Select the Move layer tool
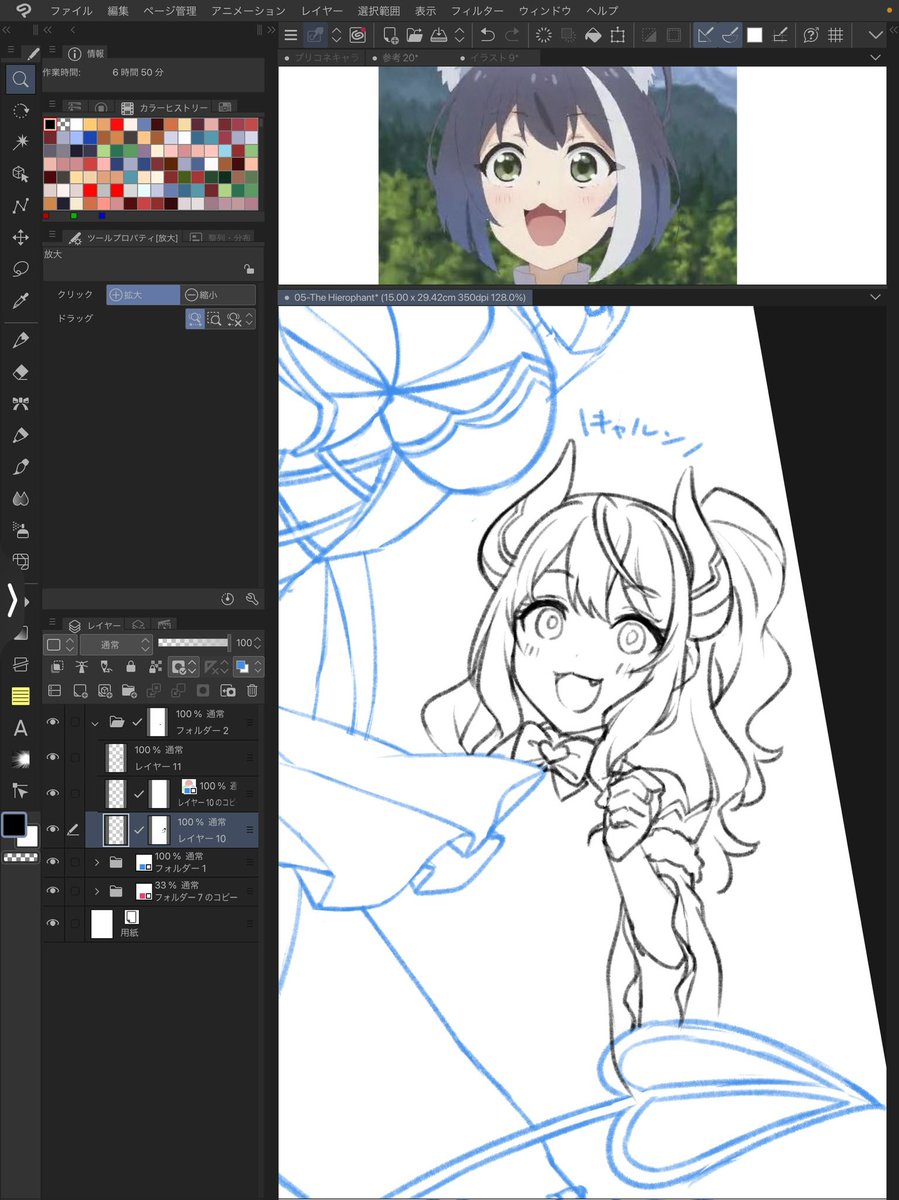 pyautogui.click(x=20, y=237)
